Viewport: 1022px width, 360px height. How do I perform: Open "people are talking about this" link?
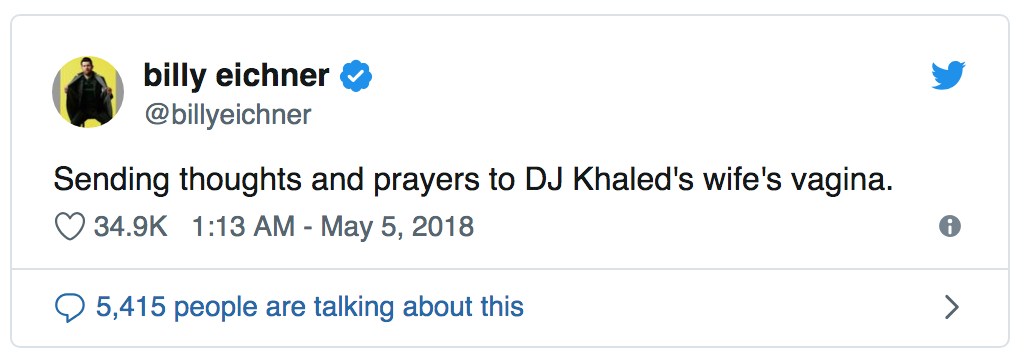[x=349, y=307]
